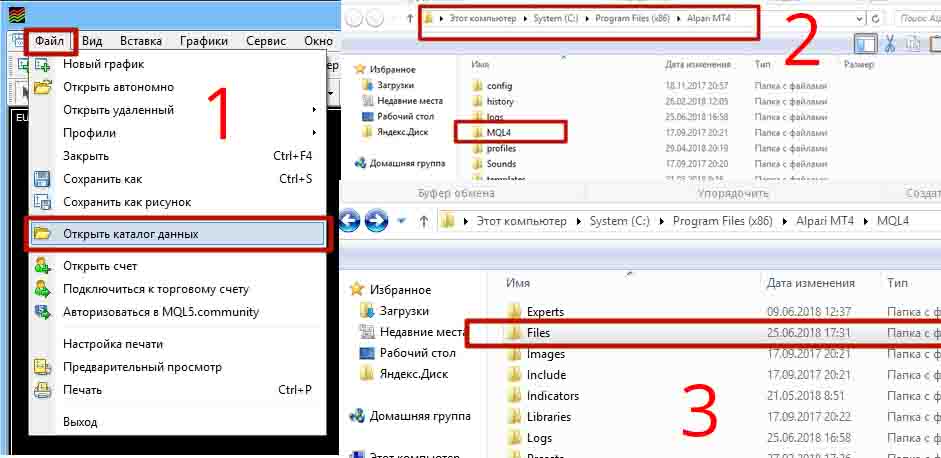Viewport: 941px width, 458px height.
Task: Select Яндекс.Диск in lower navigation pane
Action: [x=412, y=374]
